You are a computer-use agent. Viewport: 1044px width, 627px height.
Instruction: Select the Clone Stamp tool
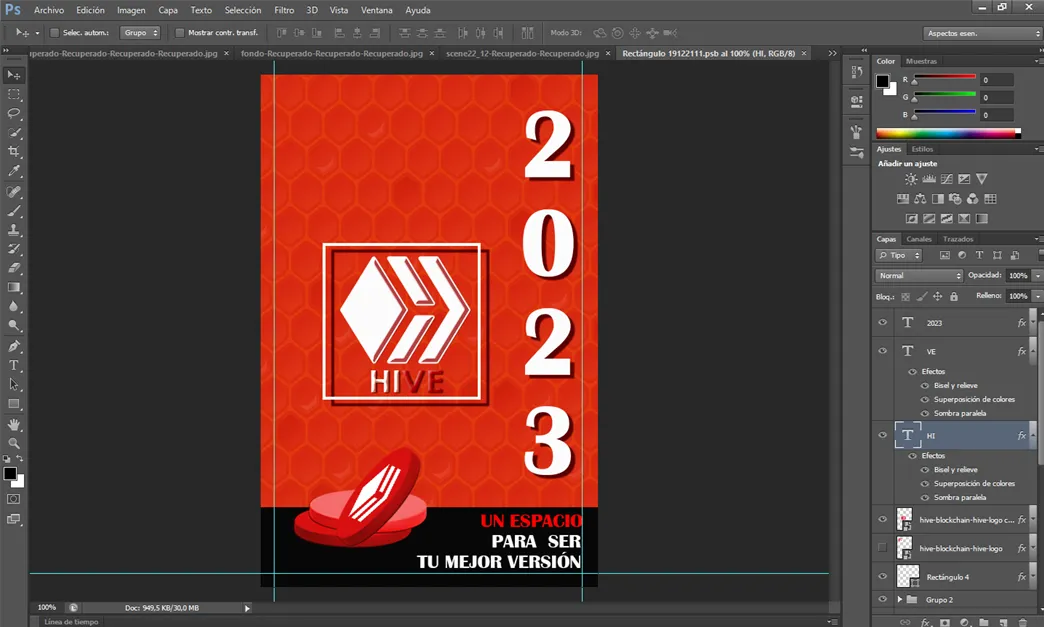point(14,230)
